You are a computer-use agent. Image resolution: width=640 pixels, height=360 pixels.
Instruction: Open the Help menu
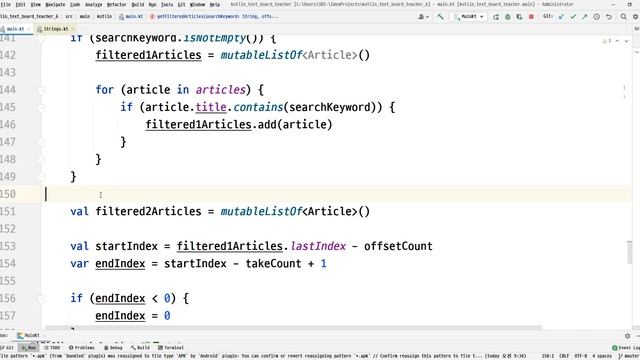tap(214, 4)
